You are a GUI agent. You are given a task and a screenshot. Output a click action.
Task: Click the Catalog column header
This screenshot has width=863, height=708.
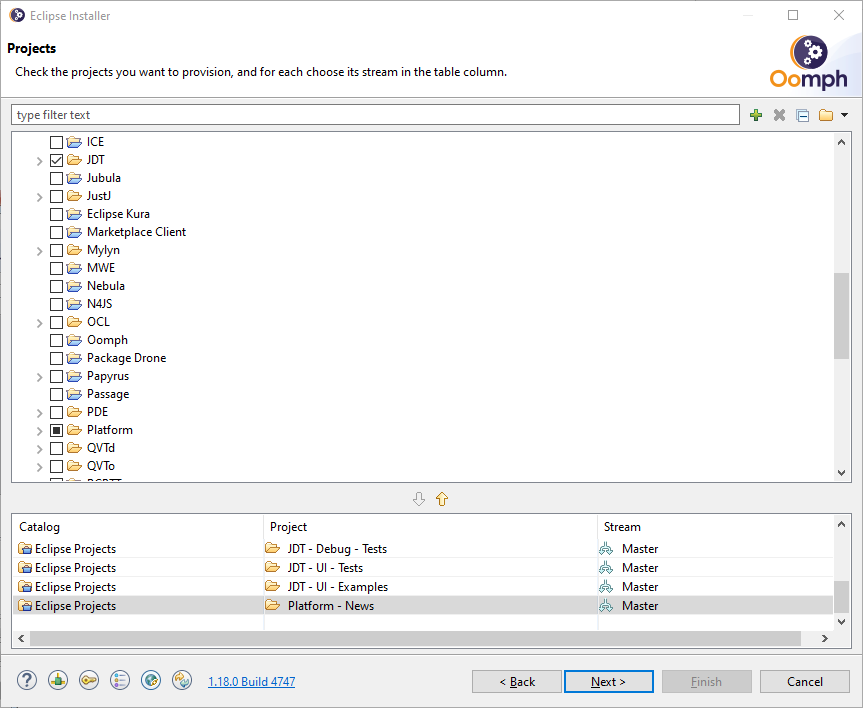(x=138, y=527)
